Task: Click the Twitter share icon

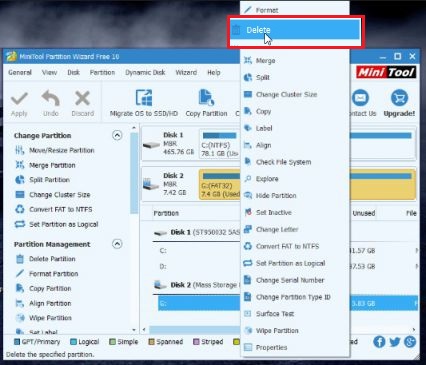Action: pos(395,342)
